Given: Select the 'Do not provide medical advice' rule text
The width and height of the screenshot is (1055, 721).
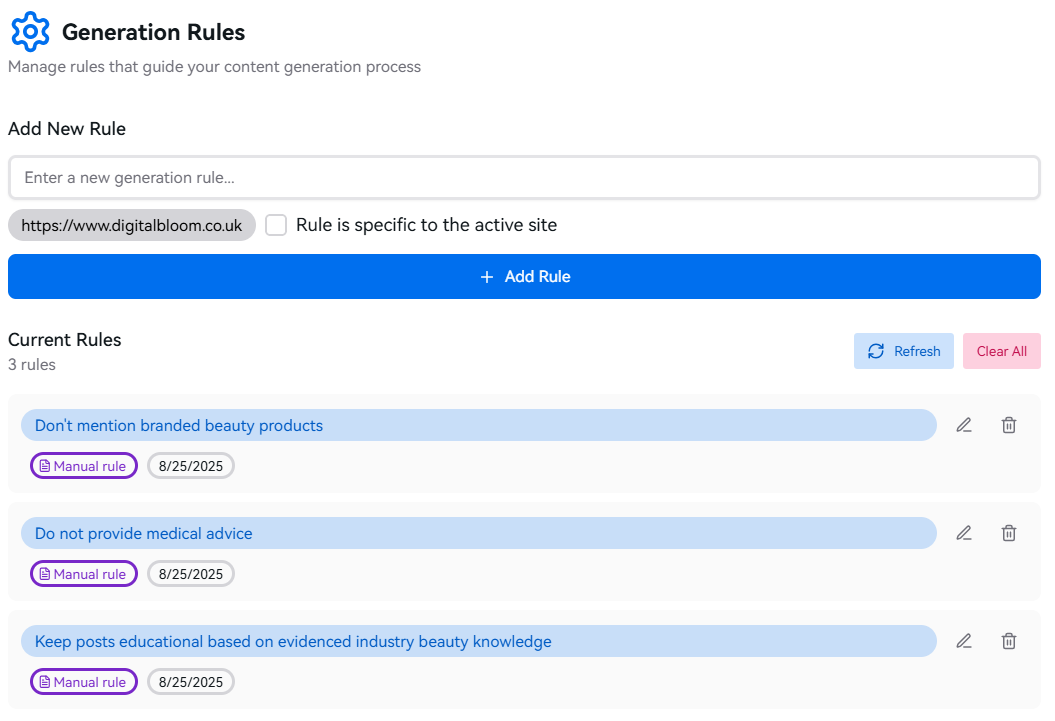Looking at the screenshot, I should pos(144,533).
